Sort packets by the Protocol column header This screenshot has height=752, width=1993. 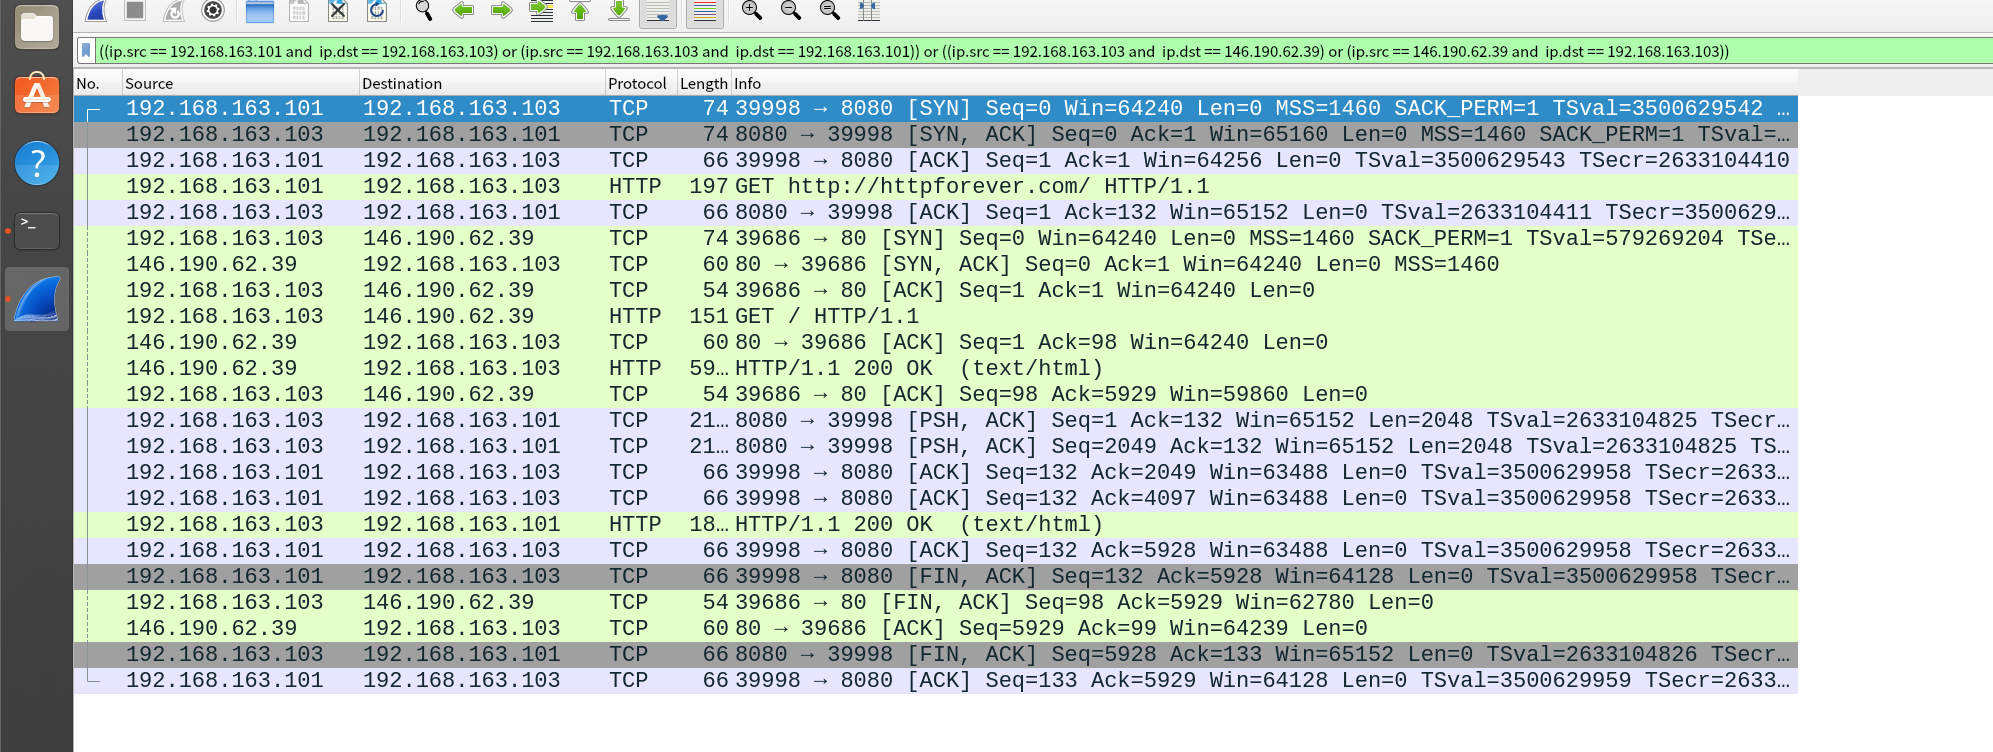(637, 84)
